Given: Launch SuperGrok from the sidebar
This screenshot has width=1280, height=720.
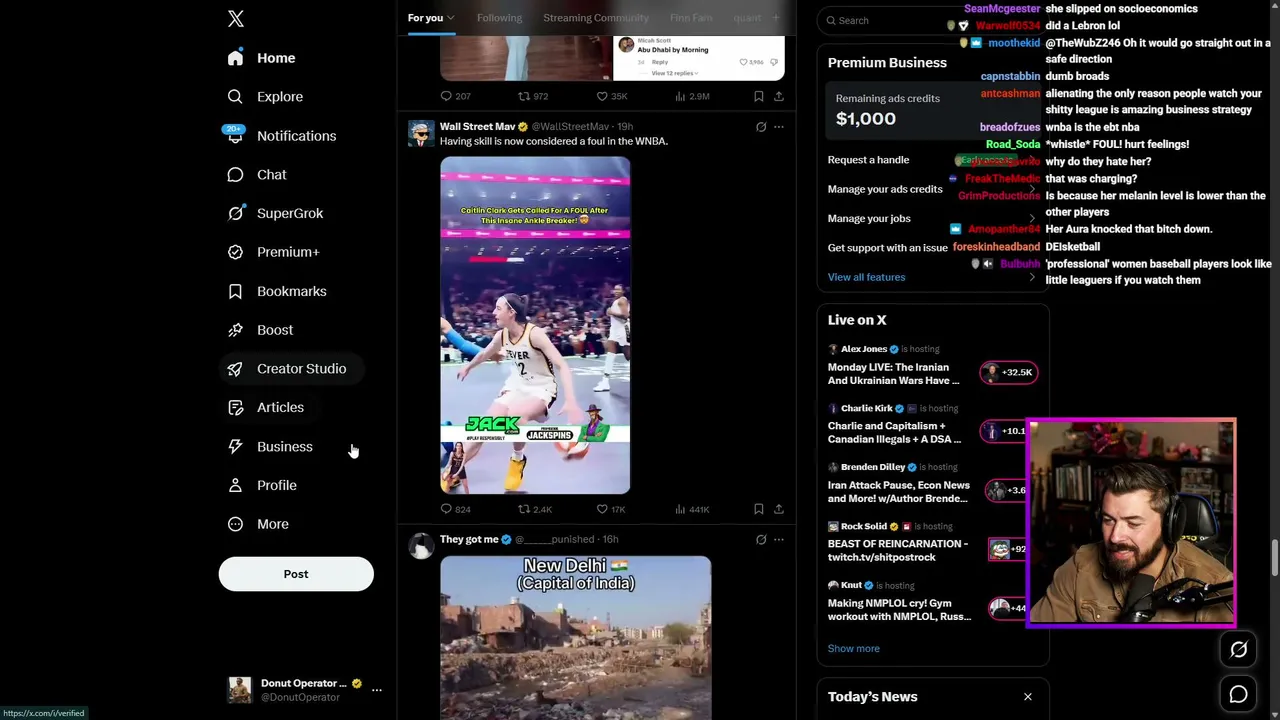Looking at the screenshot, I should 275,213.
